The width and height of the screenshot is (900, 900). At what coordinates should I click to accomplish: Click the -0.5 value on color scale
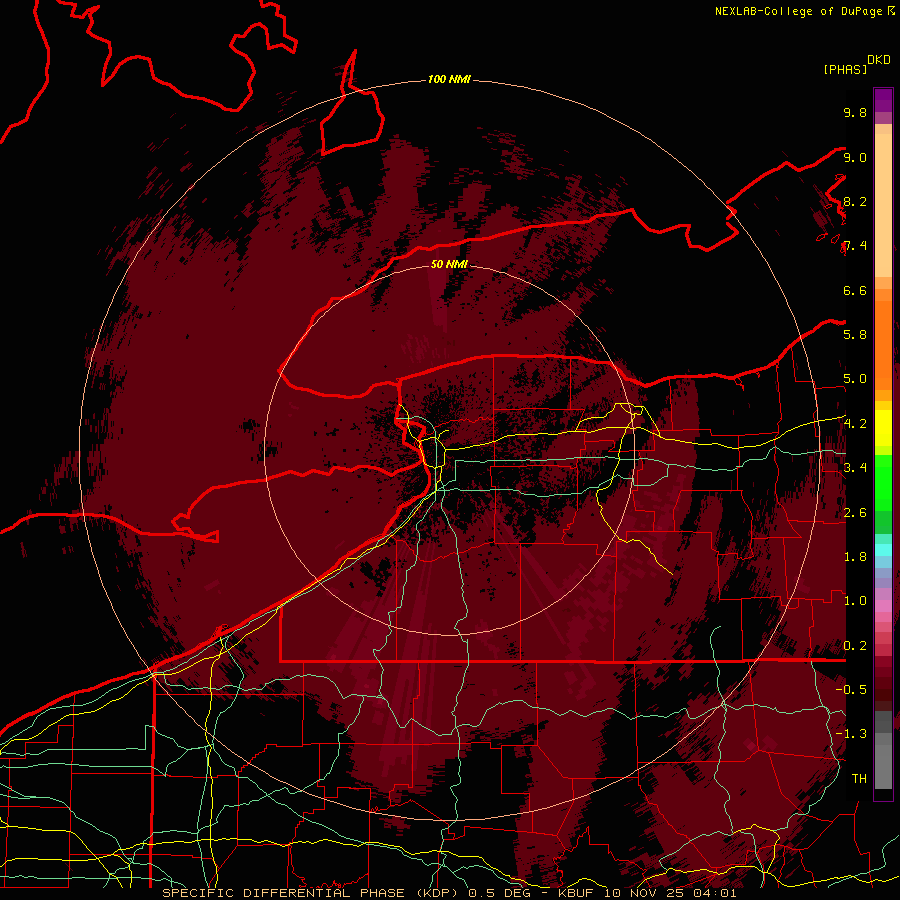851,689
